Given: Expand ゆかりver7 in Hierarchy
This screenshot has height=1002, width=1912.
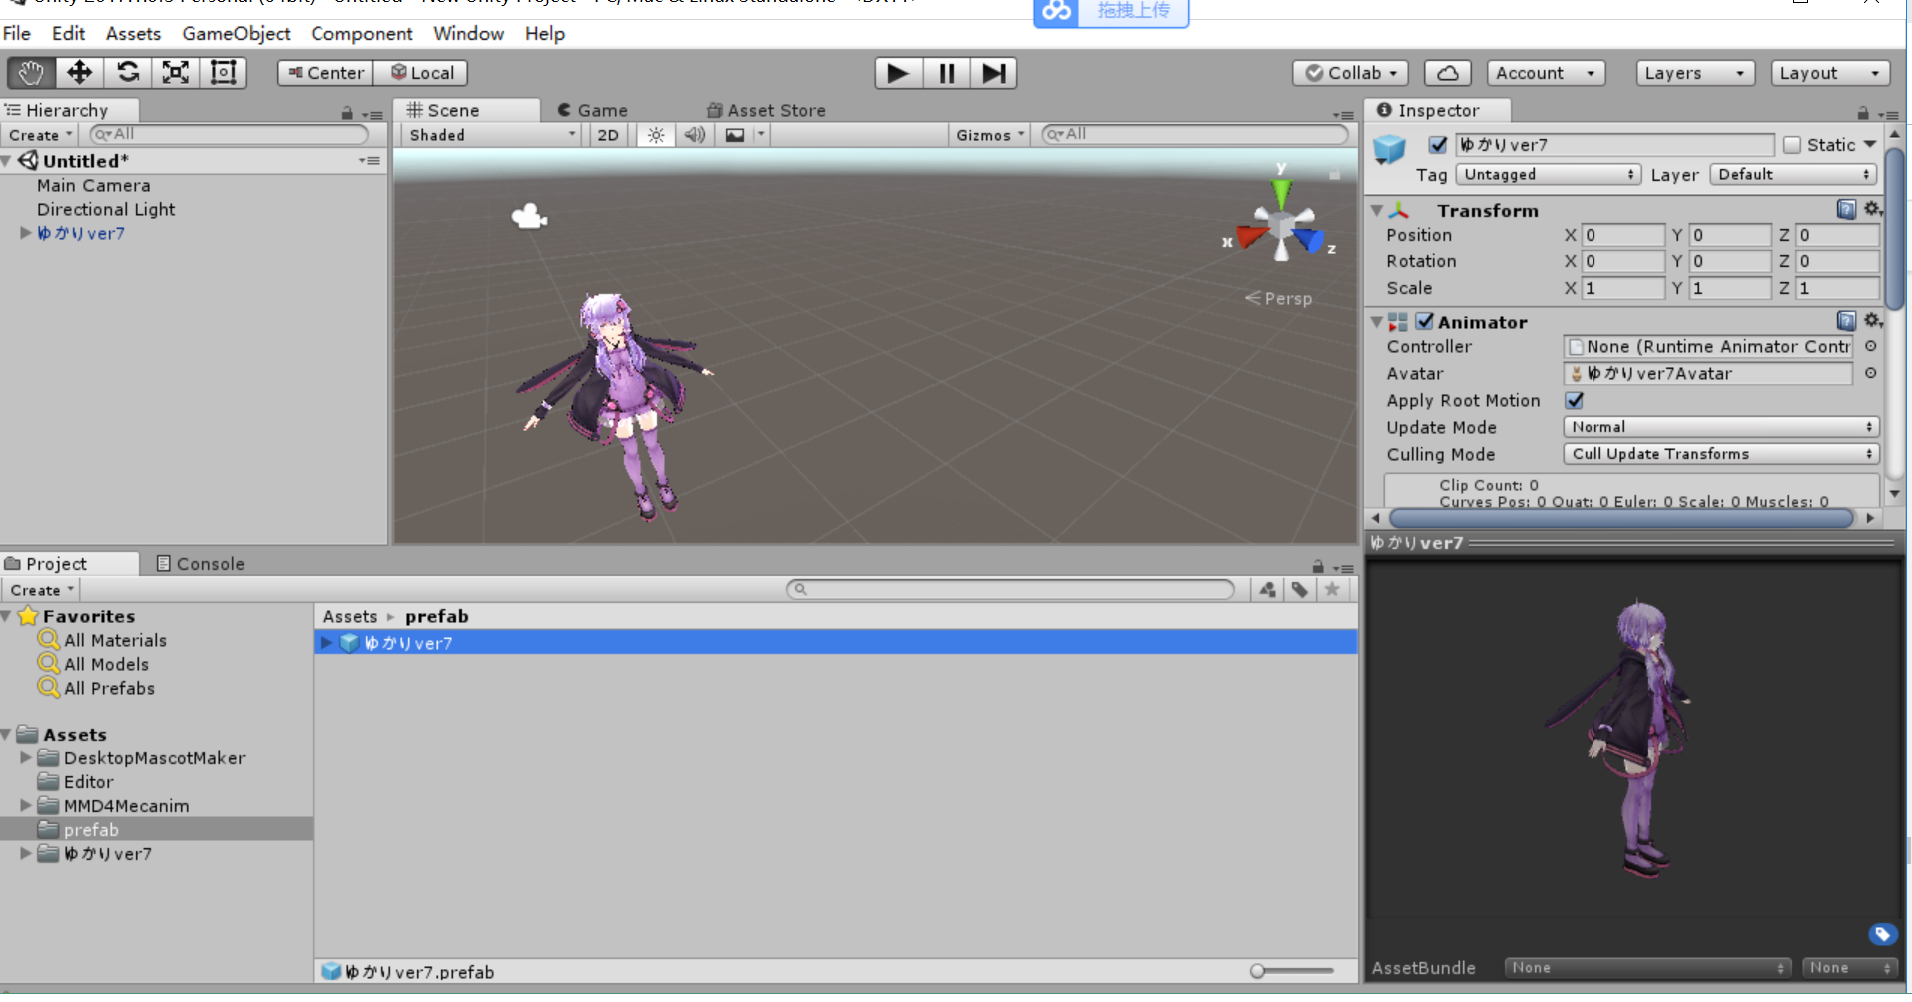Looking at the screenshot, I should point(26,233).
